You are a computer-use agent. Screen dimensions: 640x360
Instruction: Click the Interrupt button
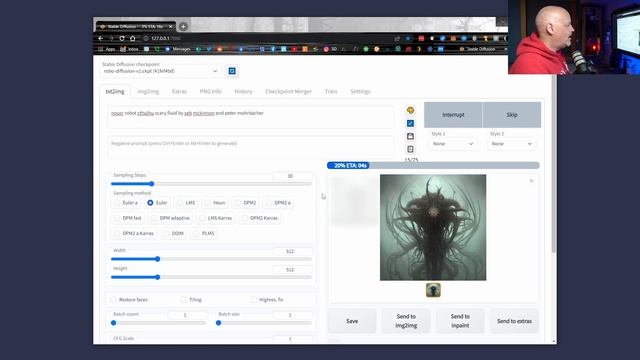[x=453, y=115]
